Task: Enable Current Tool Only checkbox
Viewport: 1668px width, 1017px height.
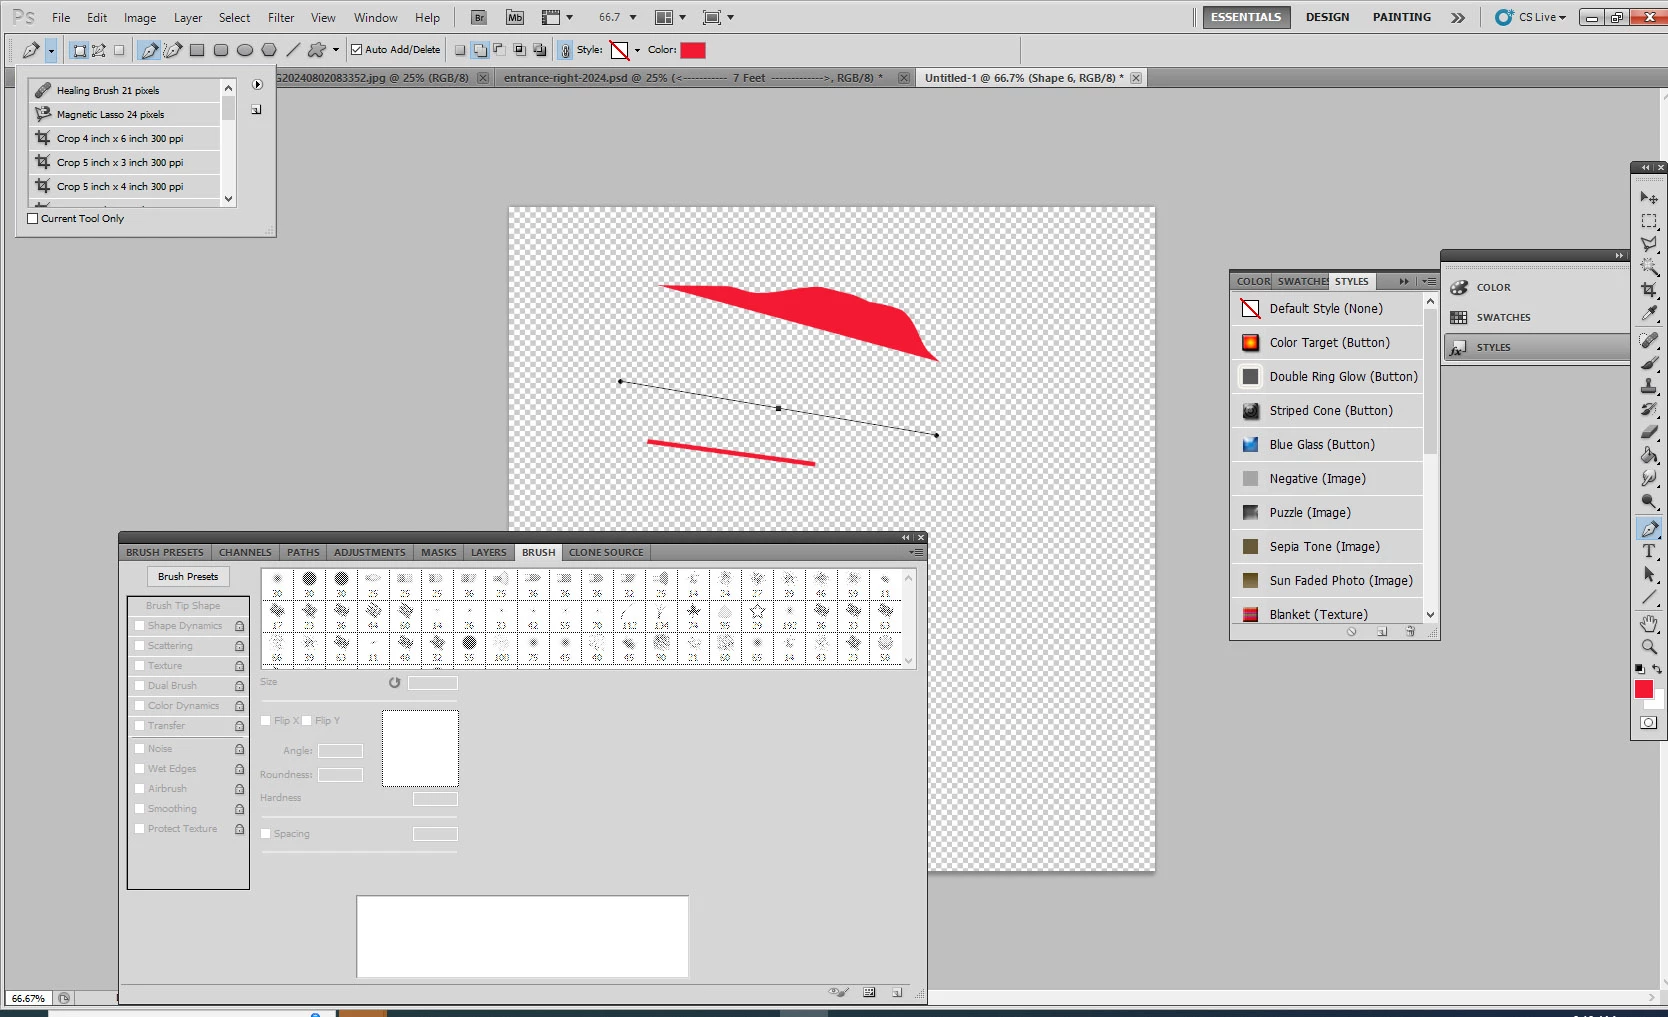Action: point(33,219)
